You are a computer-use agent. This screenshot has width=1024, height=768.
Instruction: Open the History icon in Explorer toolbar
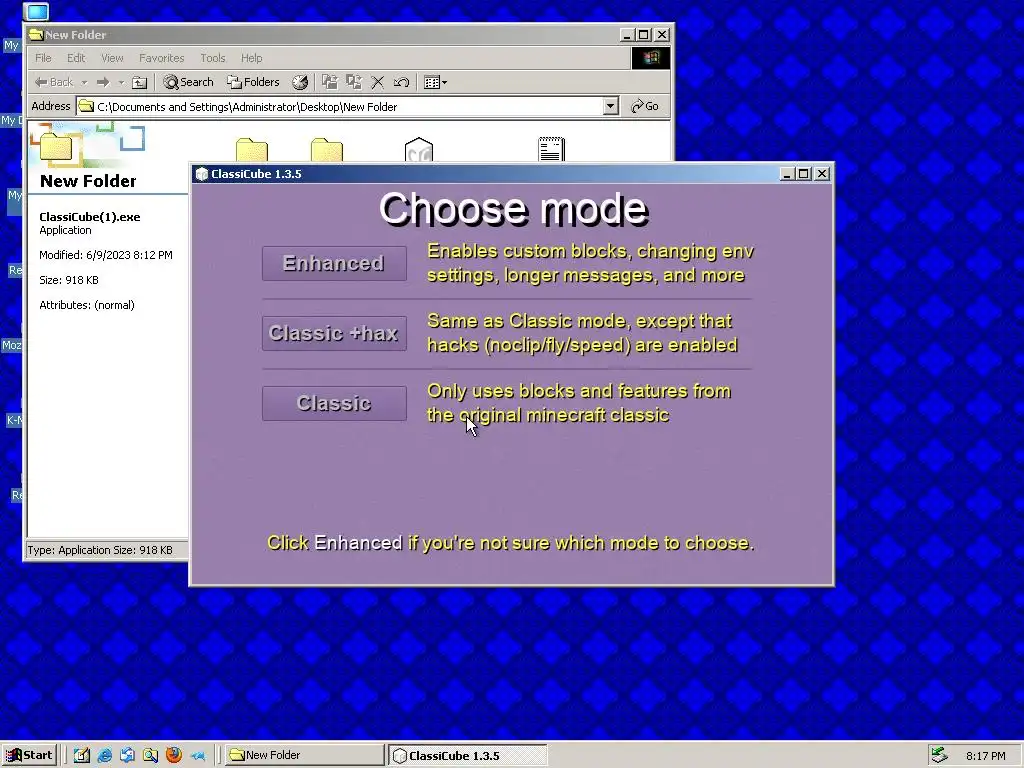(x=300, y=82)
